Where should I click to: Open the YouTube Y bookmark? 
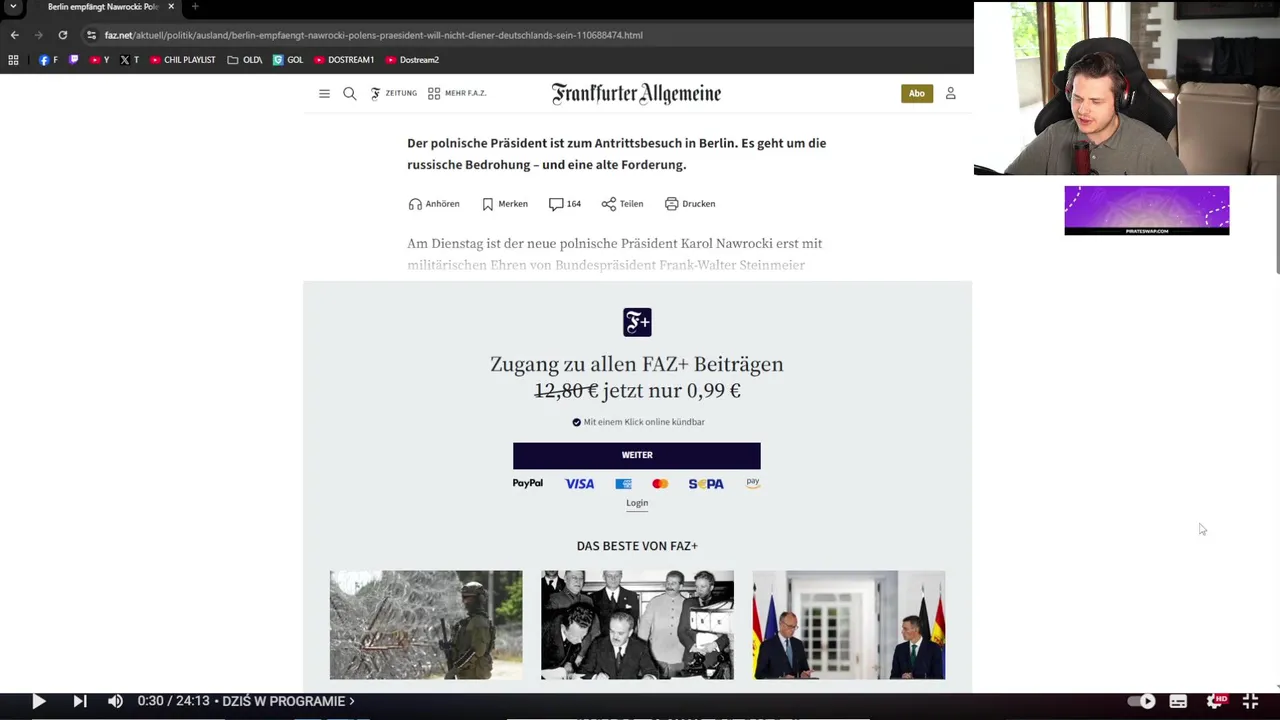[99, 60]
